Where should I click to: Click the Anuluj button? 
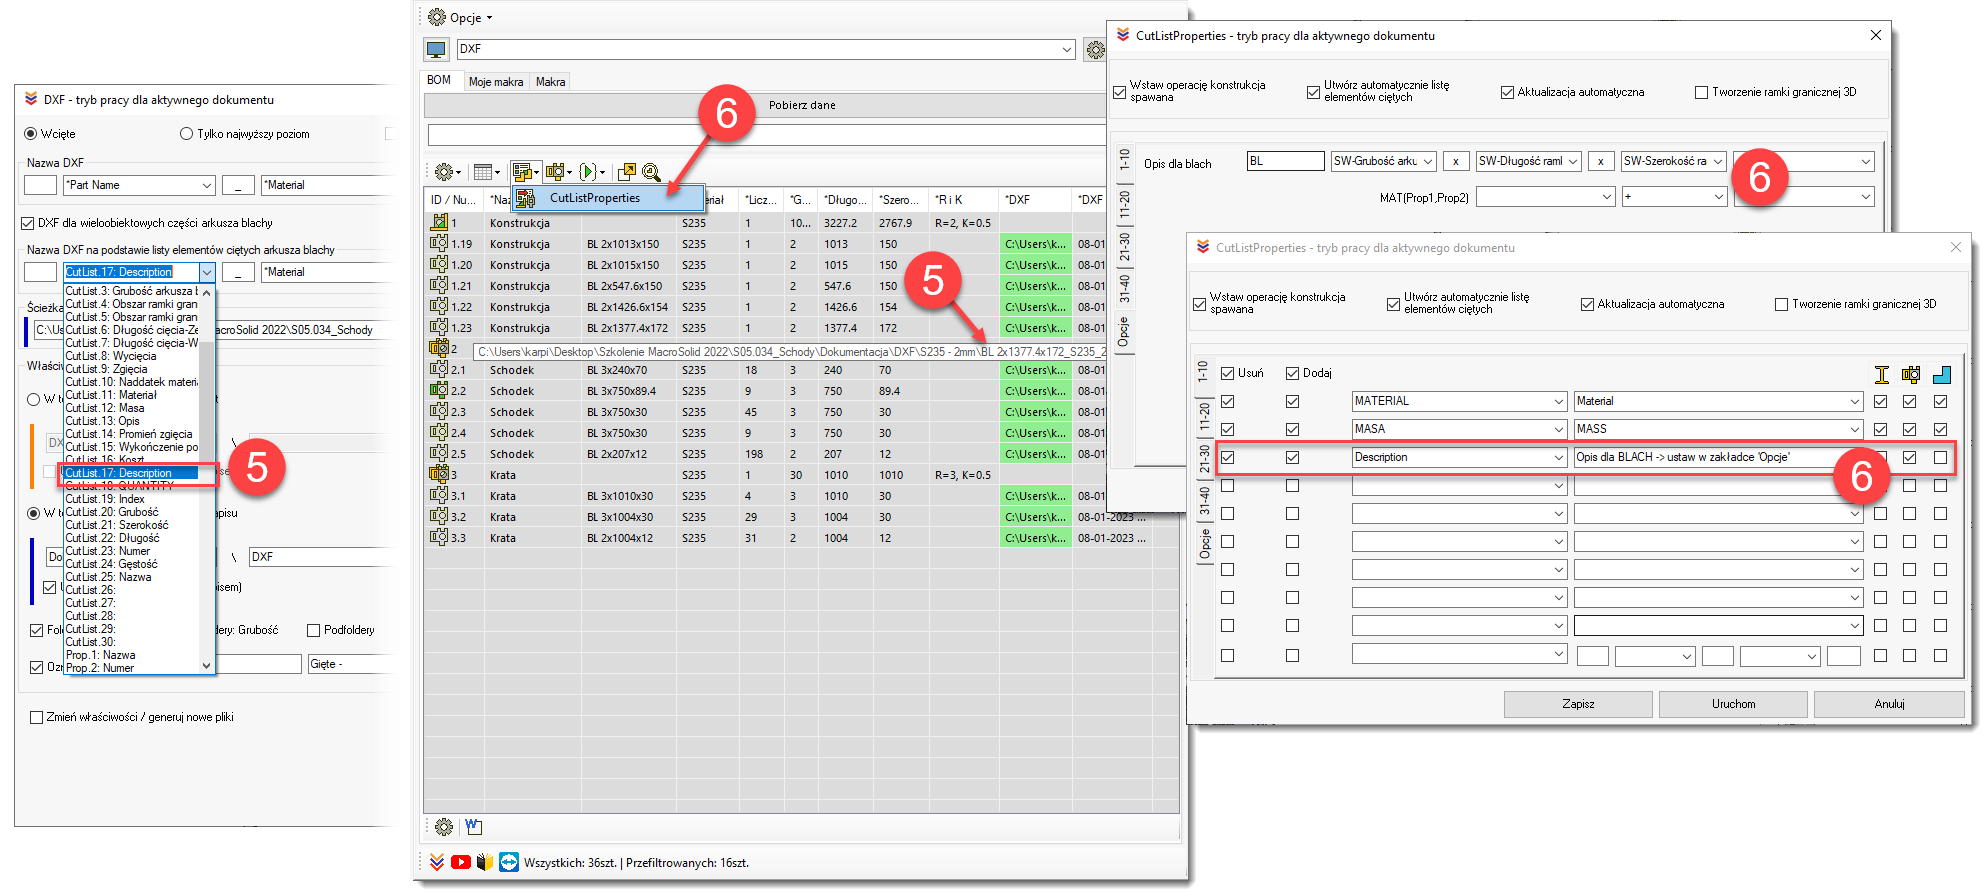tap(1889, 704)
